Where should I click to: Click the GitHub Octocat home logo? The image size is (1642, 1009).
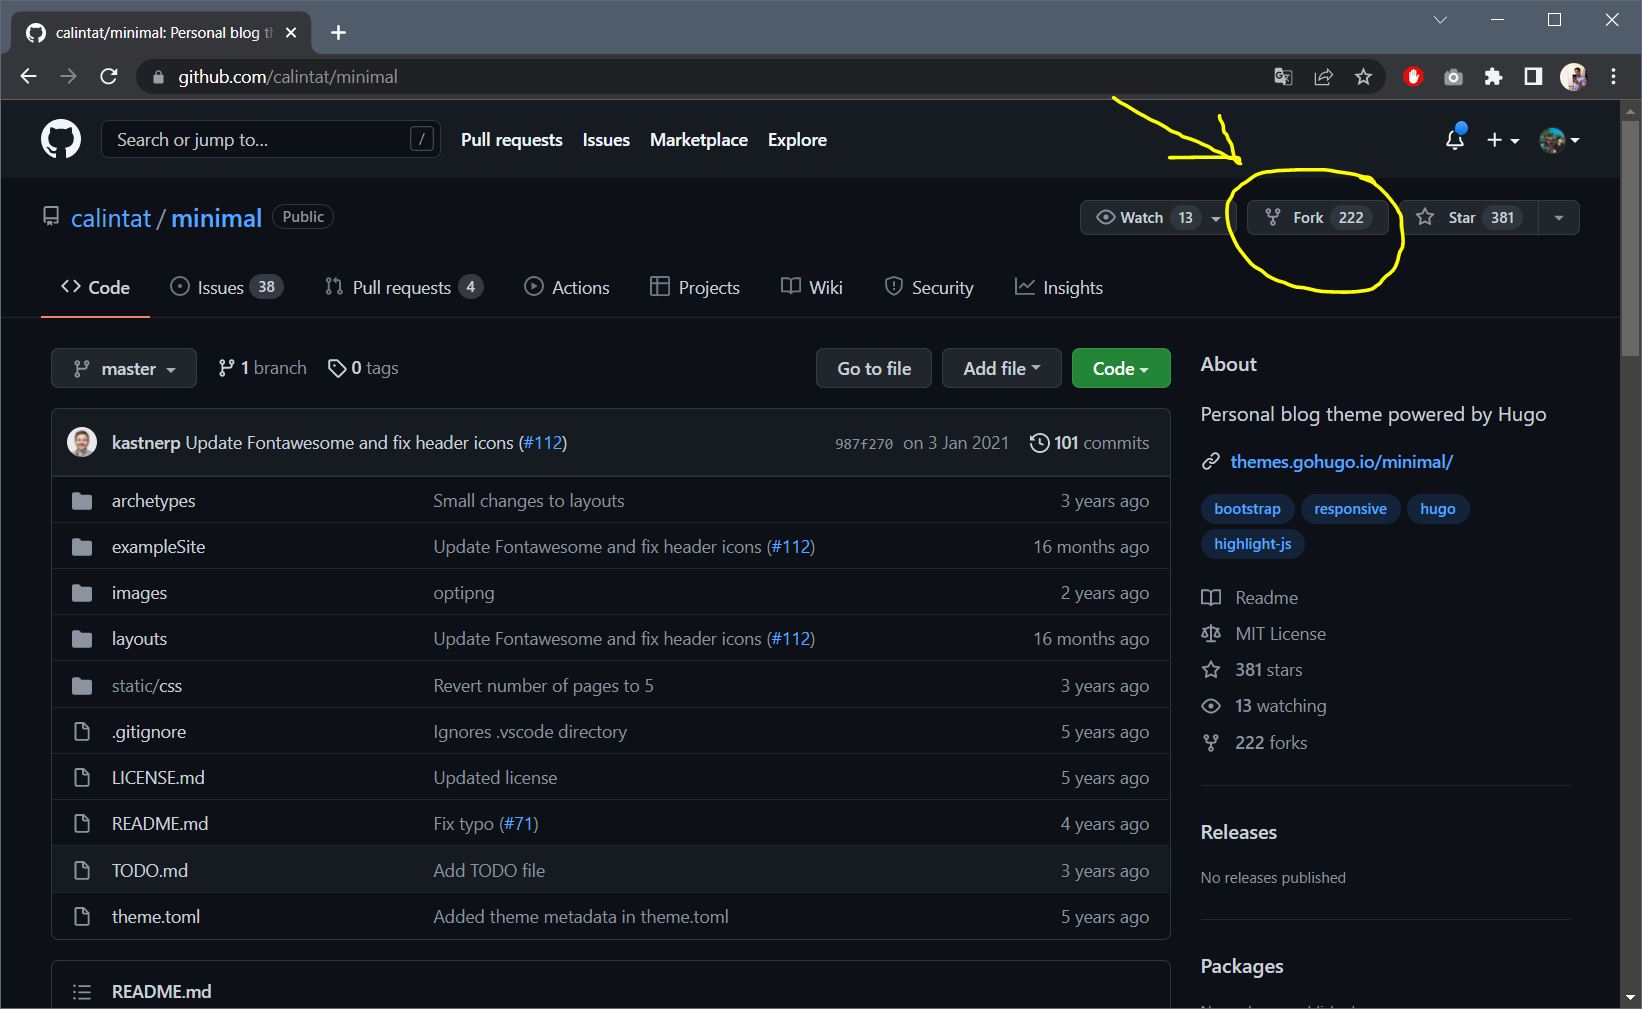61,139
